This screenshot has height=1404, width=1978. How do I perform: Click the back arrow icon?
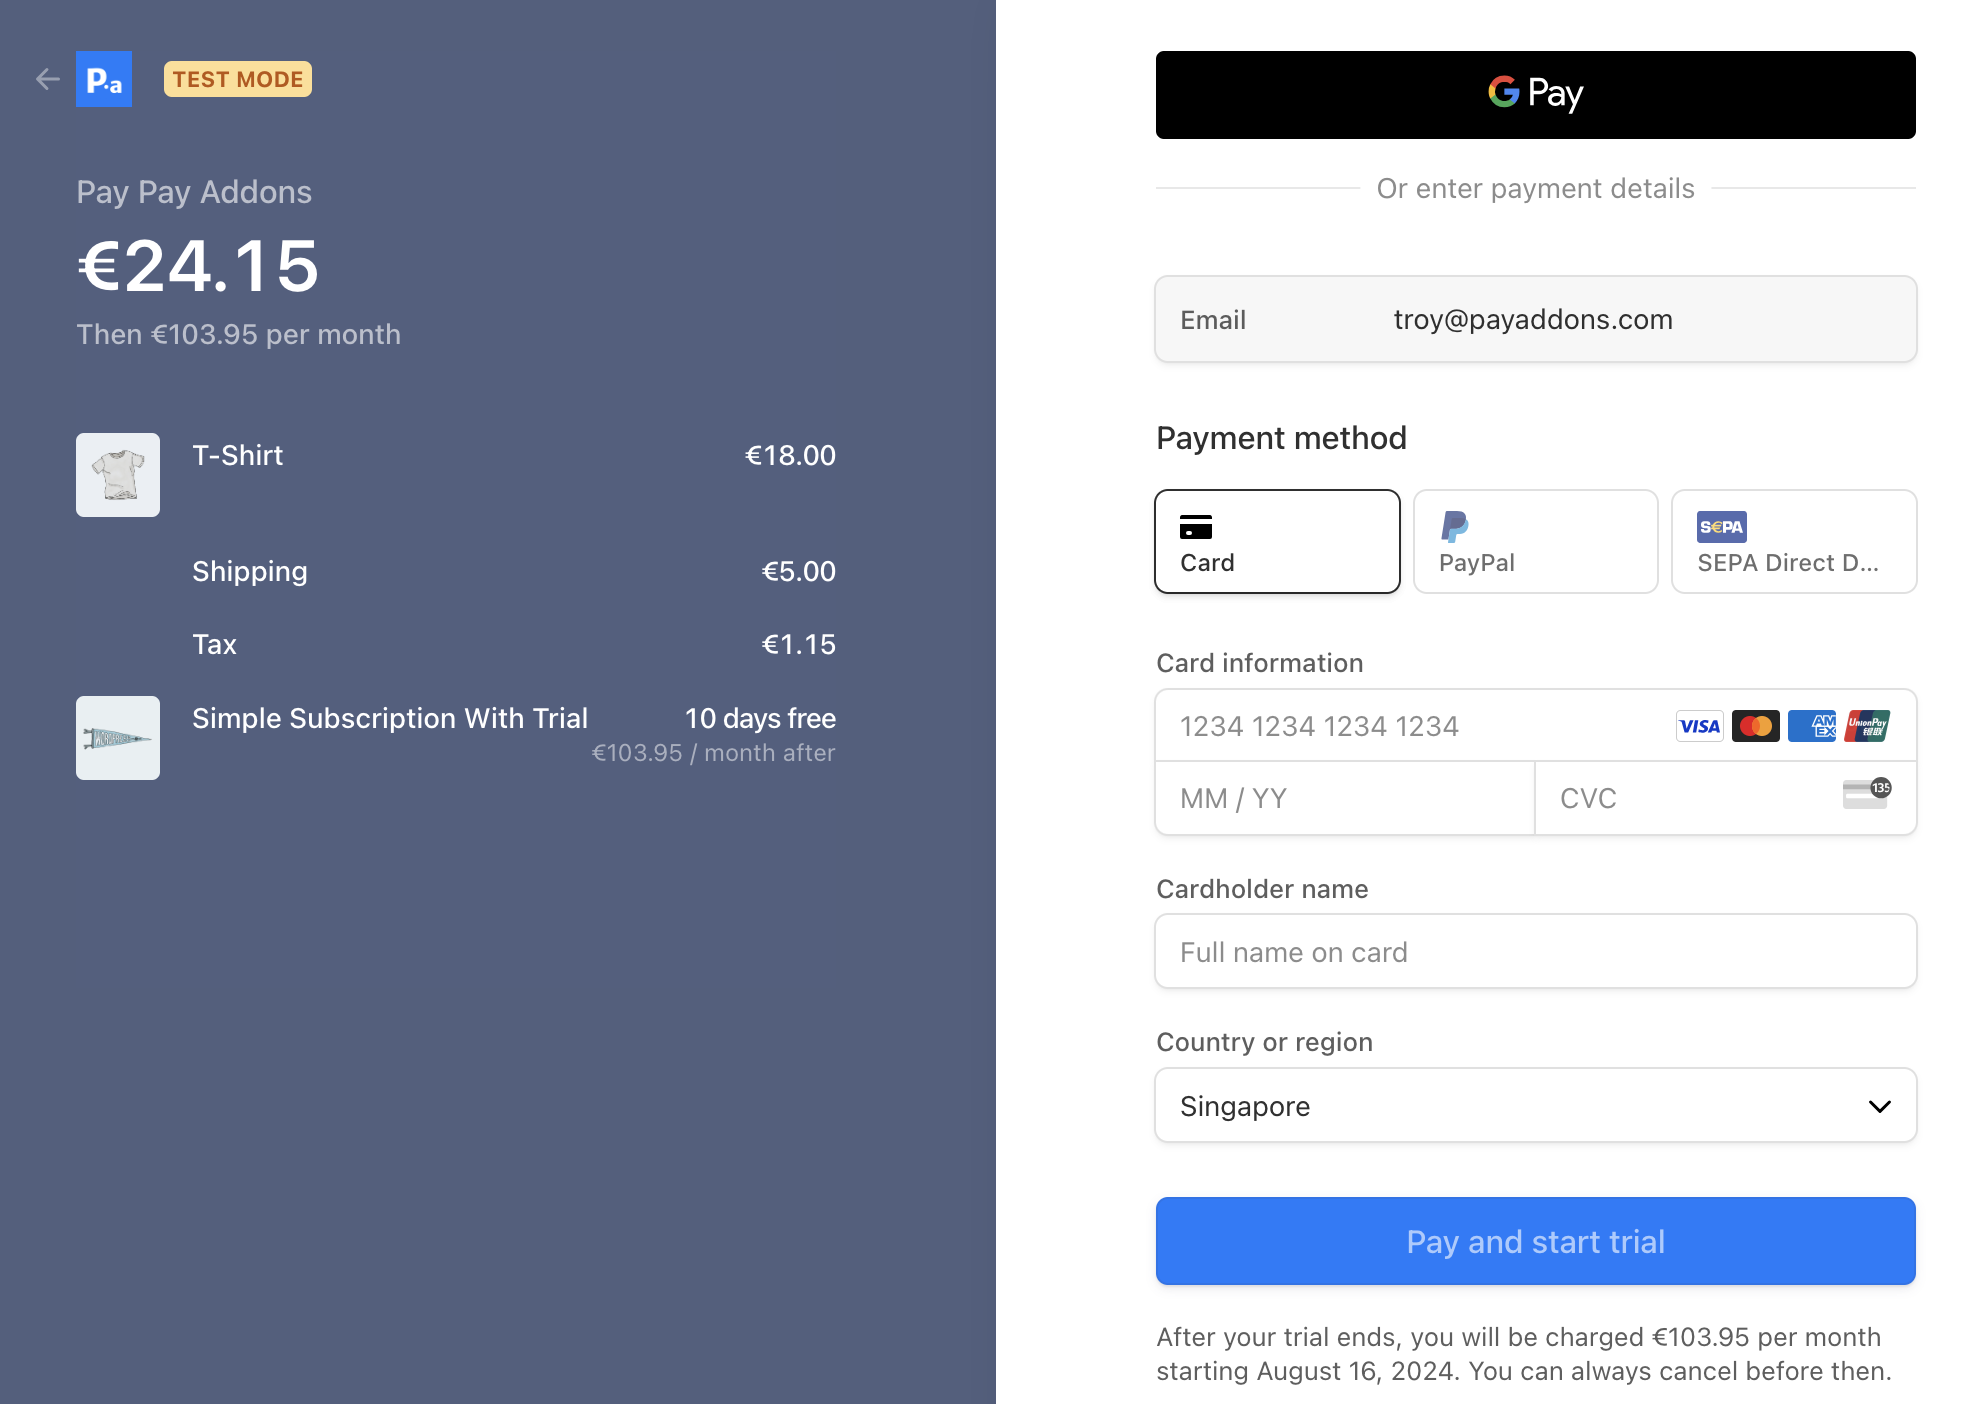click(47, 79)
